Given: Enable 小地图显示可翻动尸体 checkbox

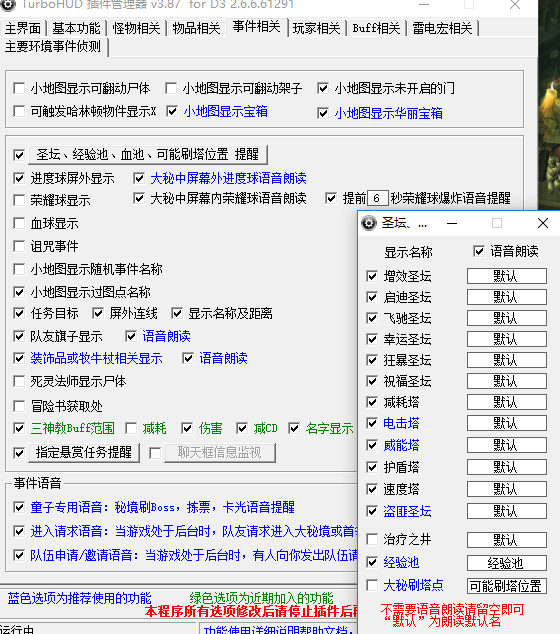Looking at the screenshot, I should (x=19, y=88).
